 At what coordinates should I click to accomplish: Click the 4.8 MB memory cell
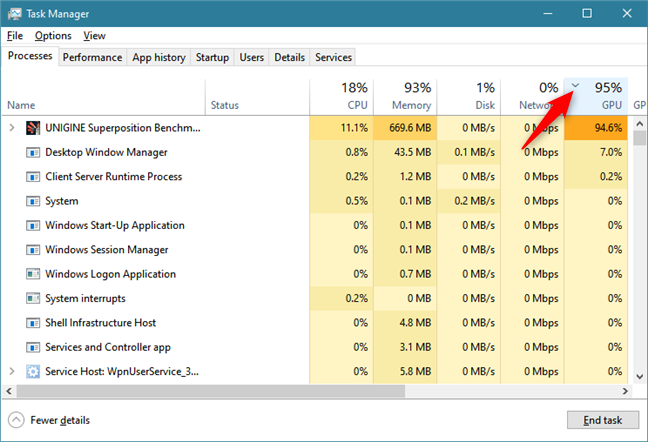[405, 323]
